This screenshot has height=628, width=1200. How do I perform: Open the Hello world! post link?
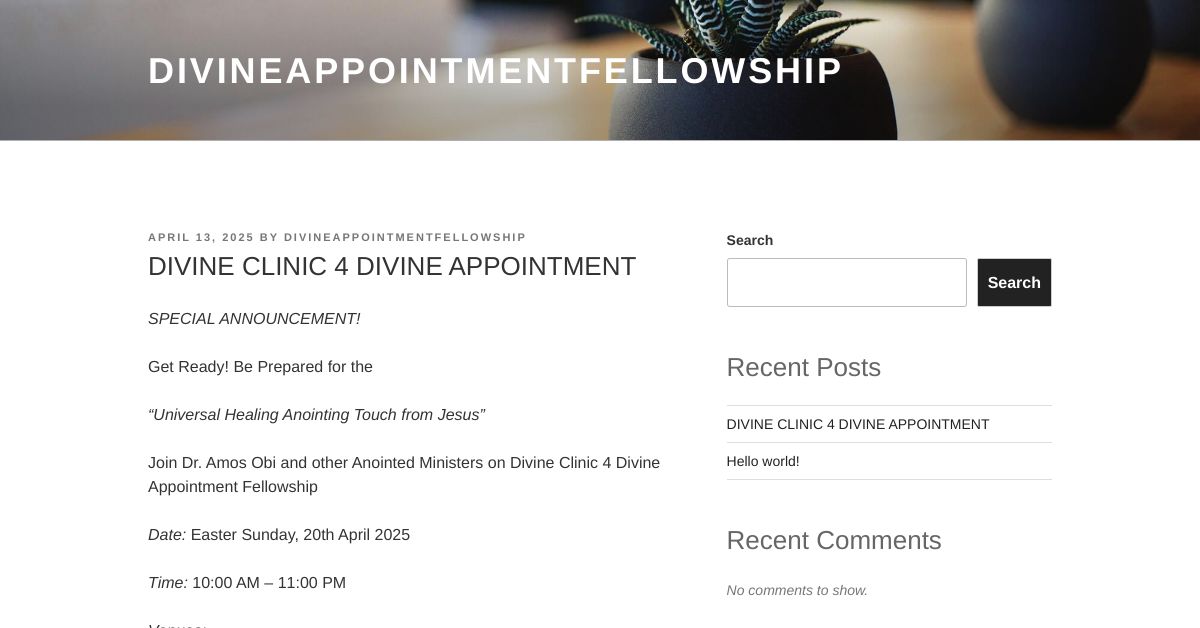pyautogui.click(x=763, y=461)
